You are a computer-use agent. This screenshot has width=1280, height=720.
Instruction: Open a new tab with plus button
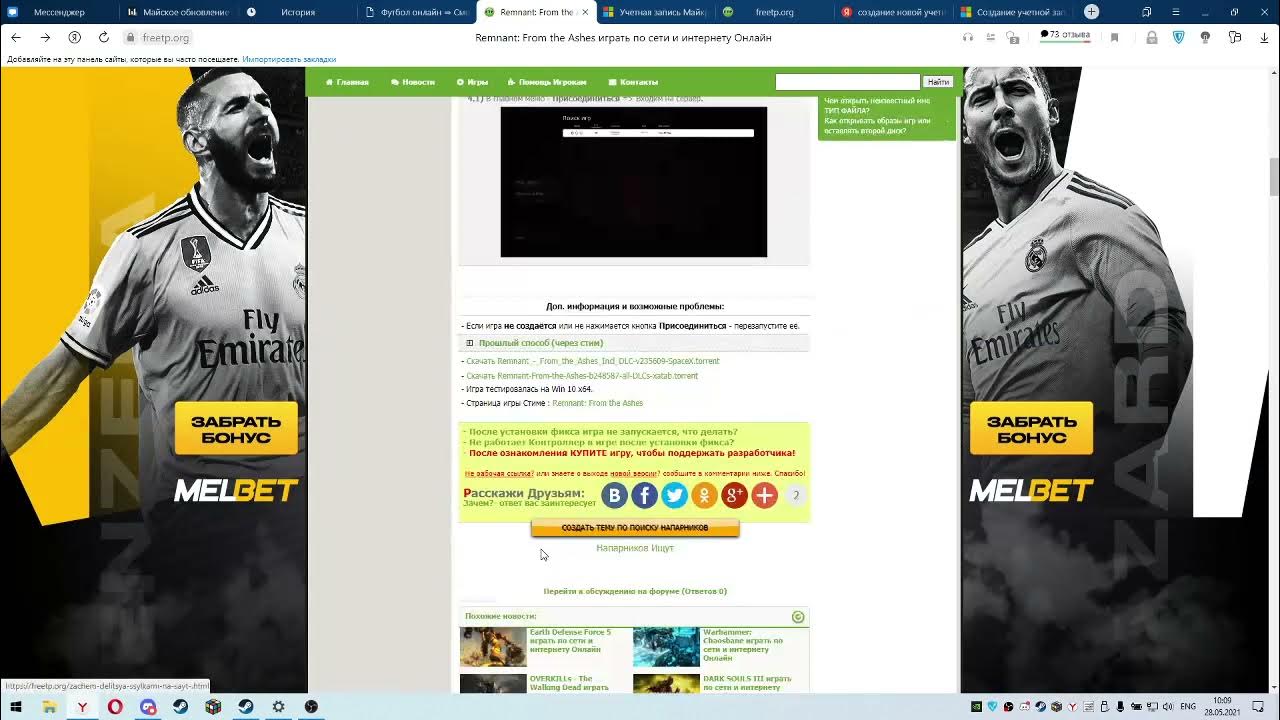click(1092, 12)
